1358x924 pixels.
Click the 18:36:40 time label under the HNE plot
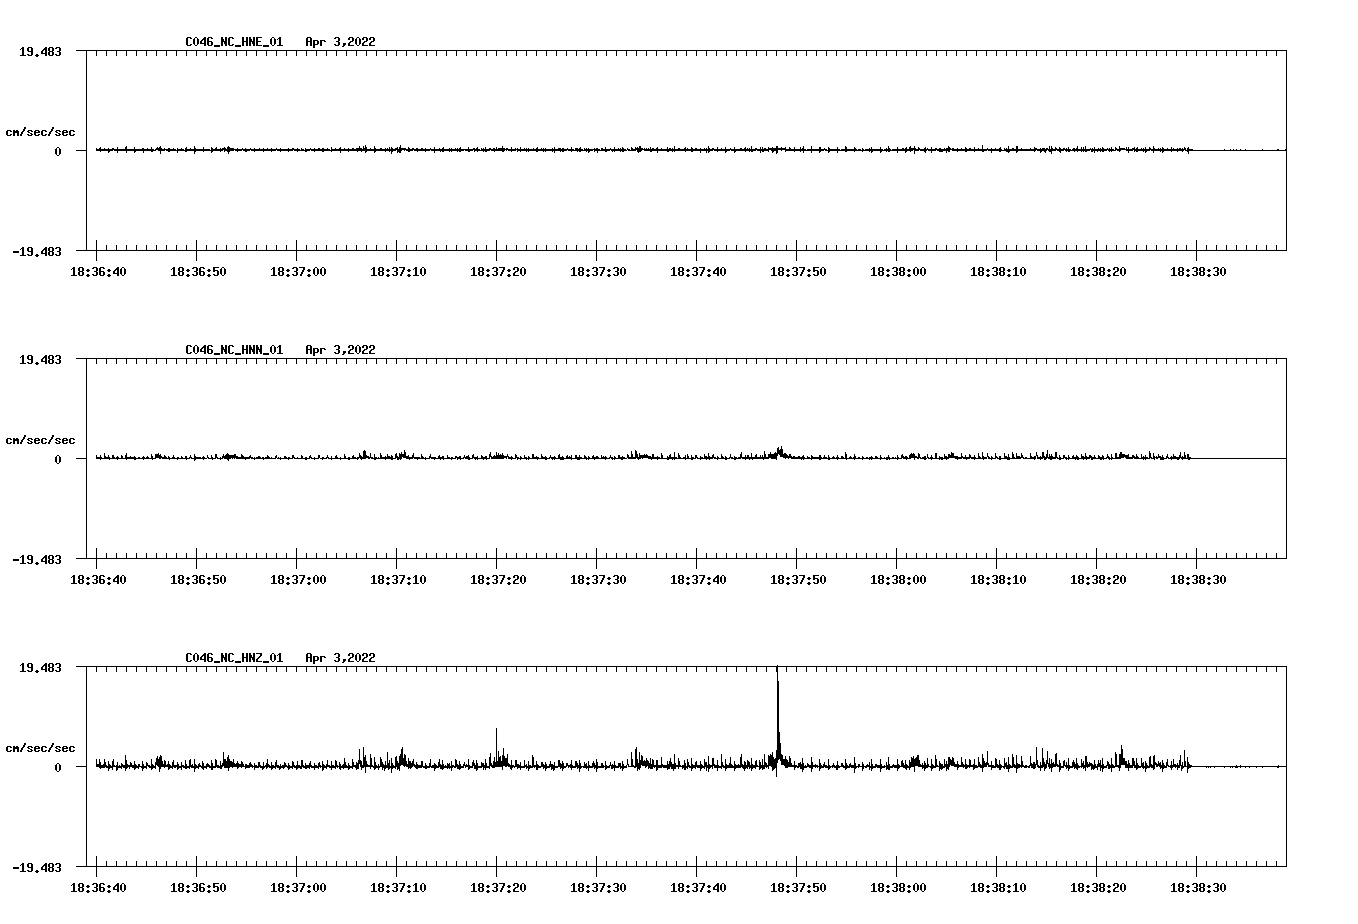click(98, 272)
